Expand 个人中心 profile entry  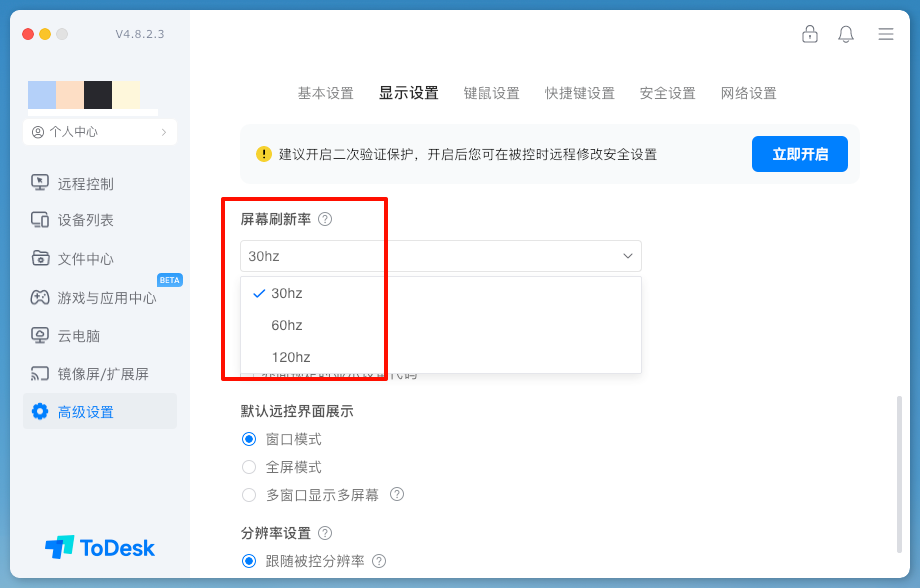pos(99,132)
